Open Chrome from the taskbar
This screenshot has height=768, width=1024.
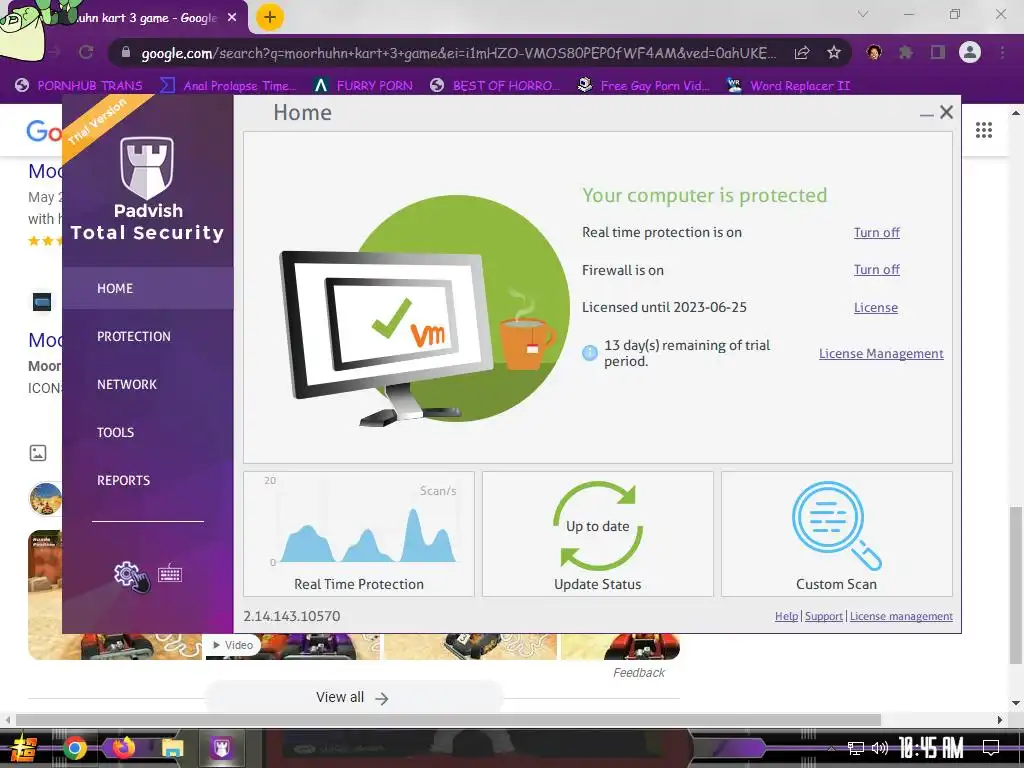point(74,748)
